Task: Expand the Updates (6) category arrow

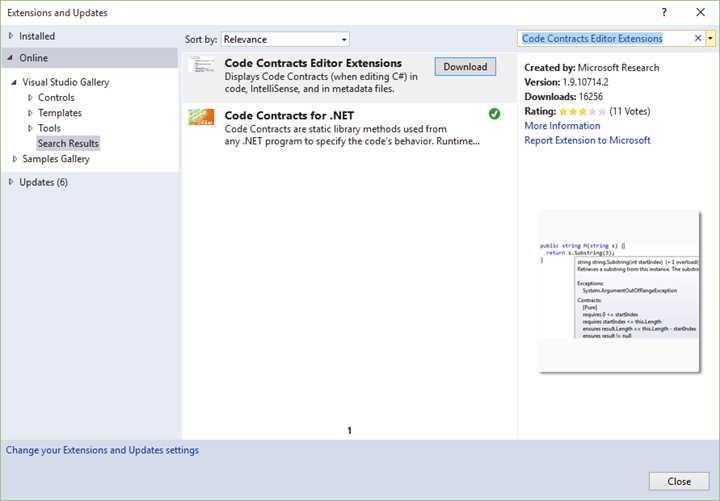Action: 11,182
